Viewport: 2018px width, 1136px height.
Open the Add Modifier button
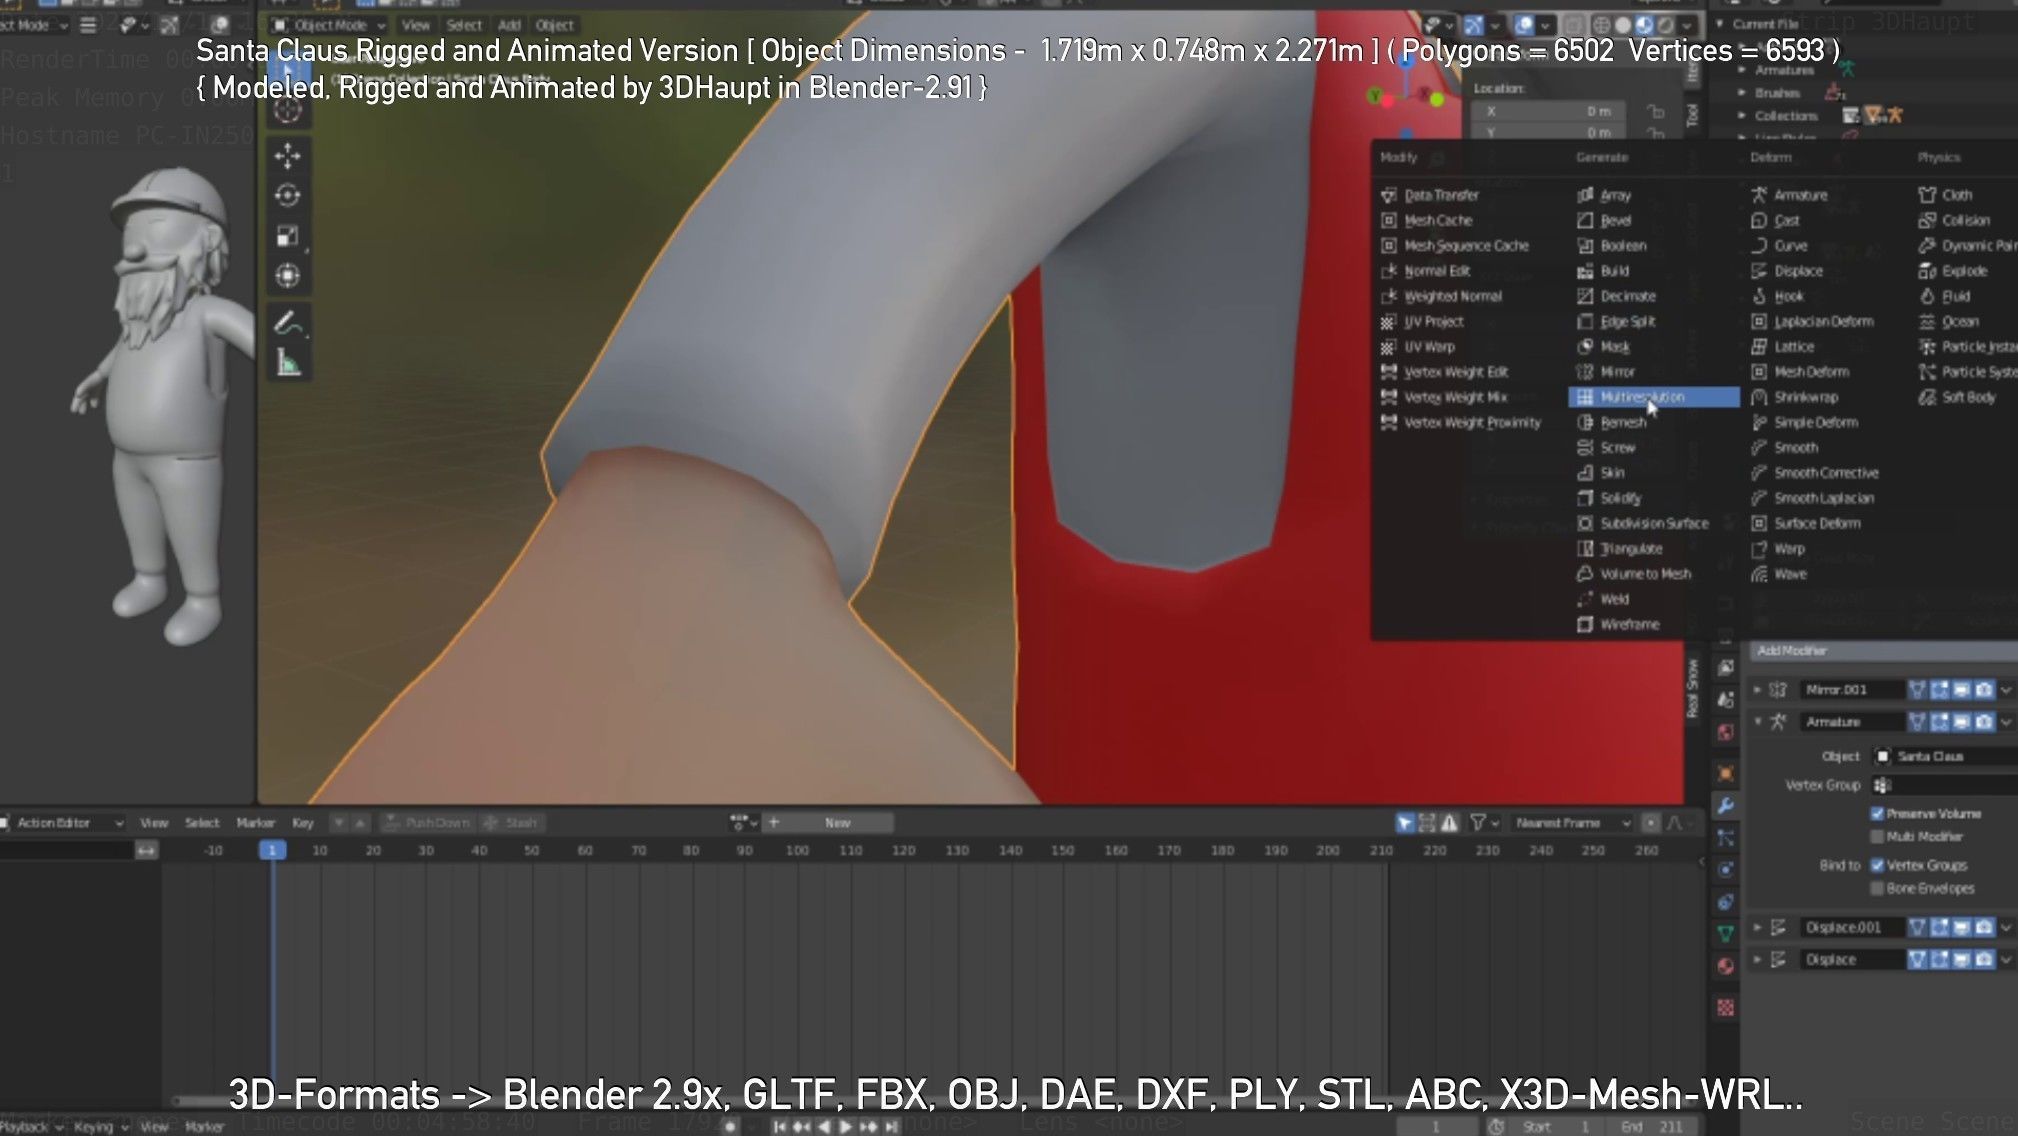(x=1882, y=651)
